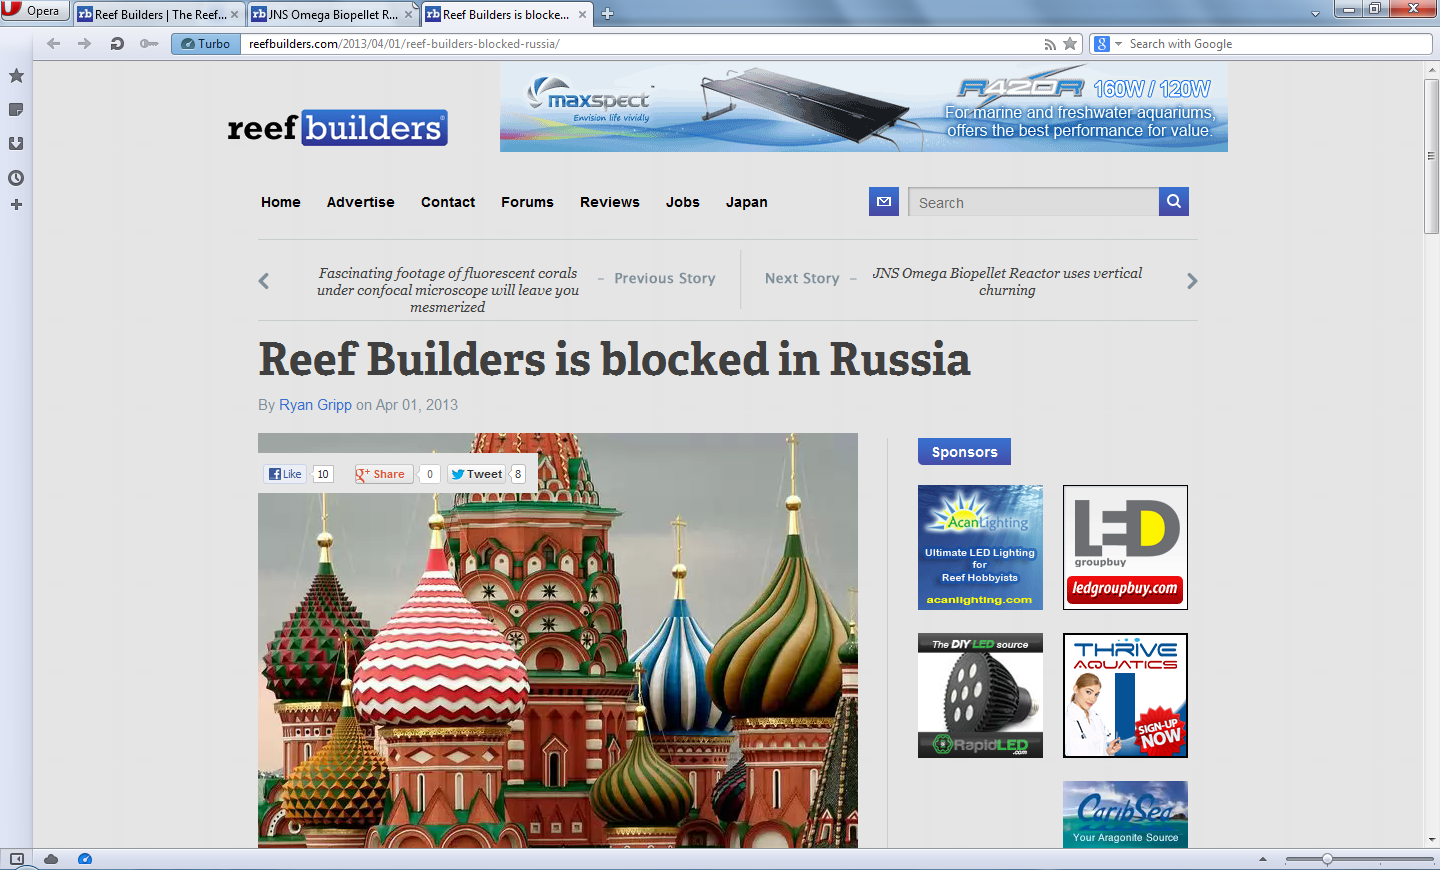Open the Maxspect Razor banner ad

point(864,108)
